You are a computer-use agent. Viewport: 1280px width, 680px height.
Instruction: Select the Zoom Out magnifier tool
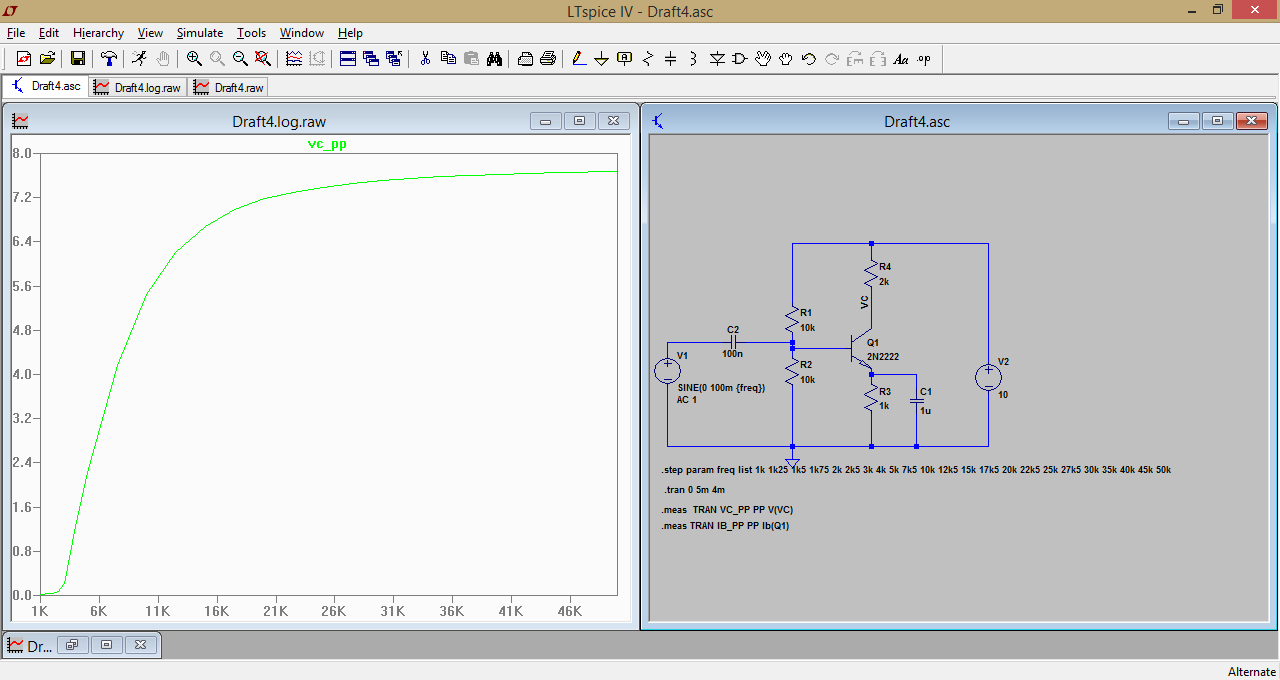240,59
